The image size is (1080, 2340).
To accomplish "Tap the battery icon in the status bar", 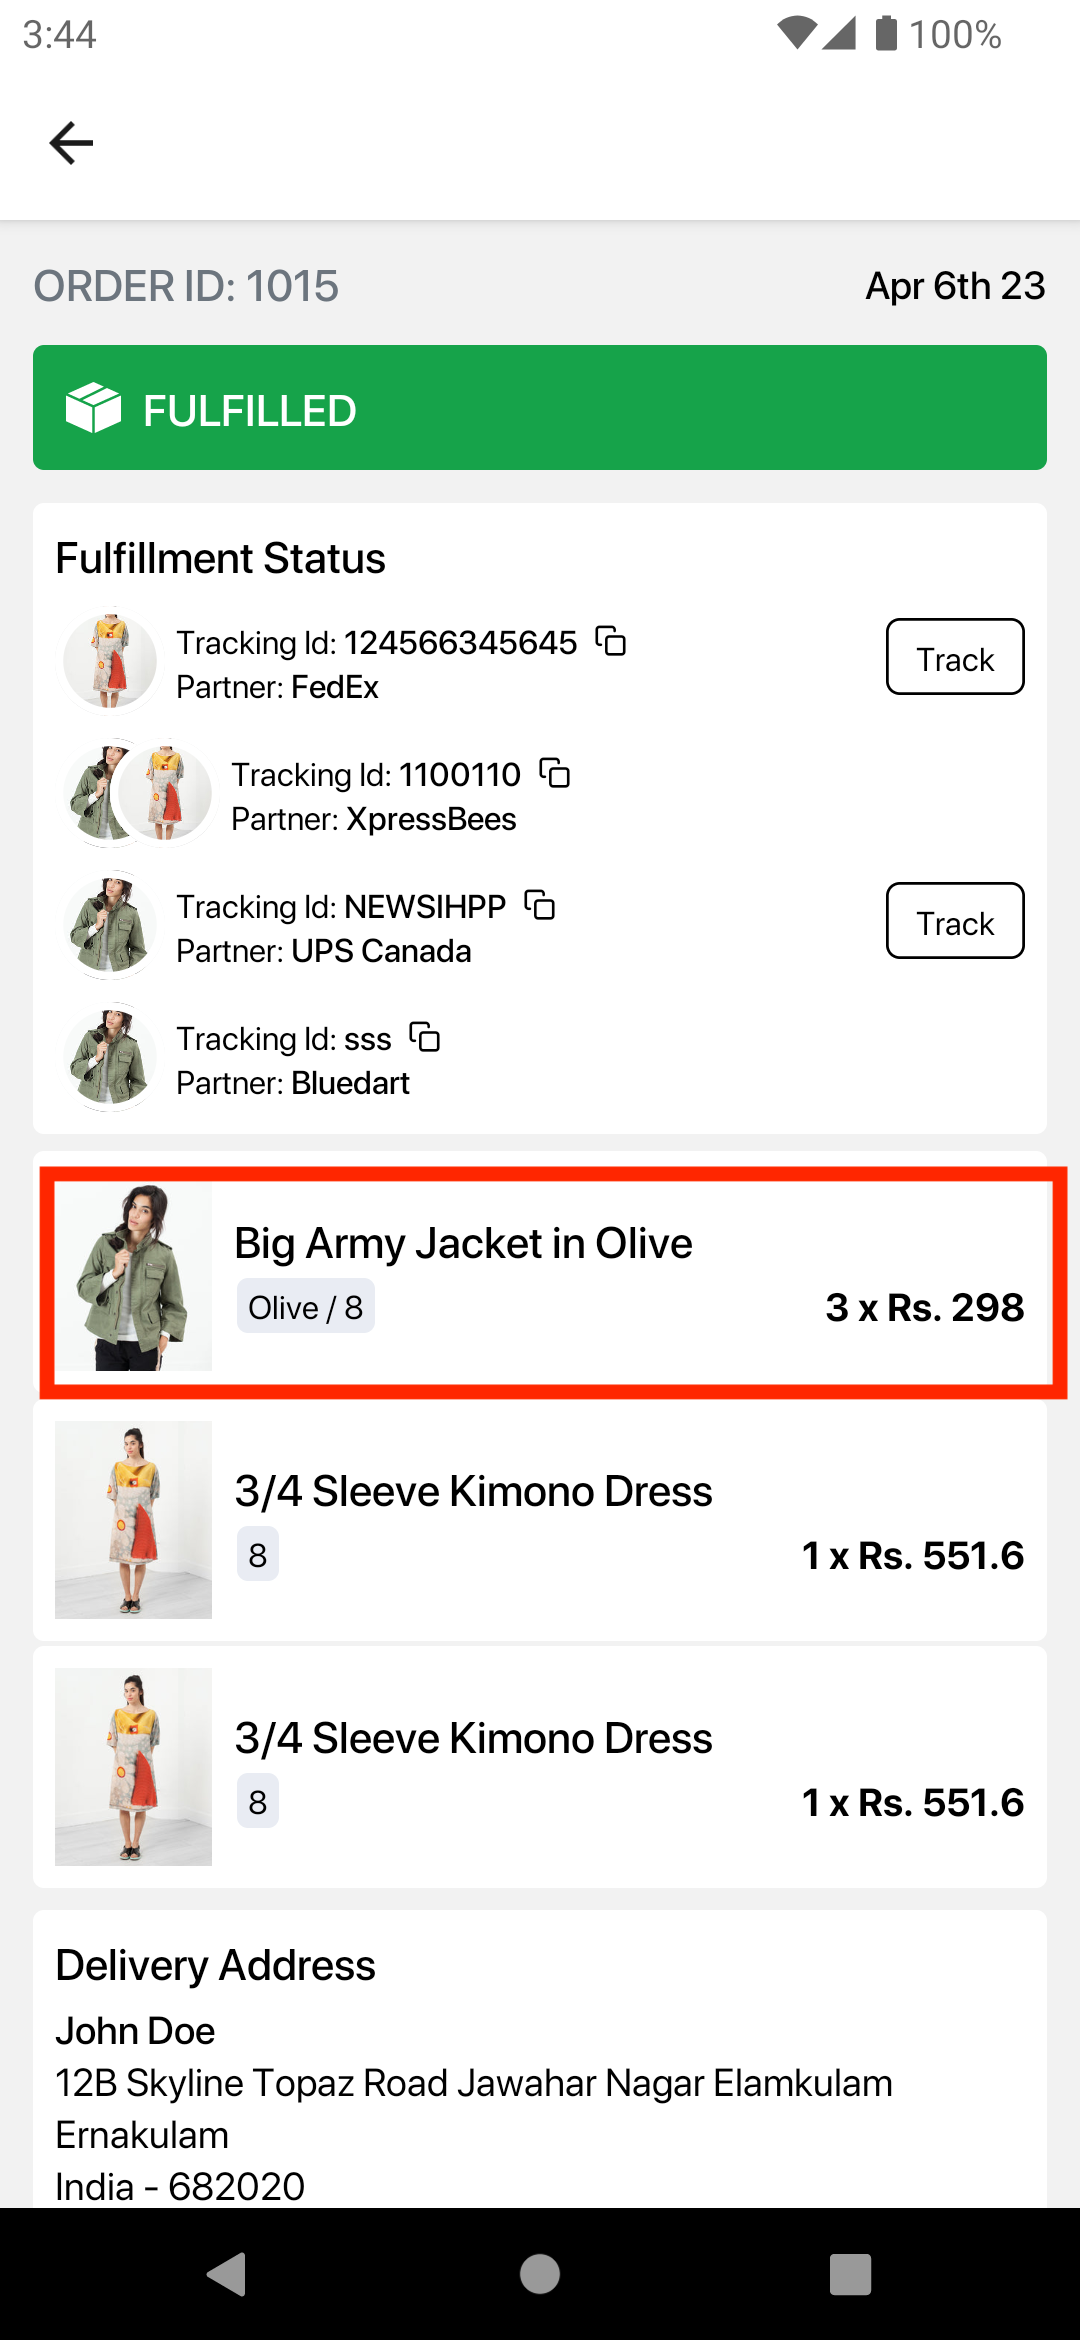I will (x=884, y=35).
